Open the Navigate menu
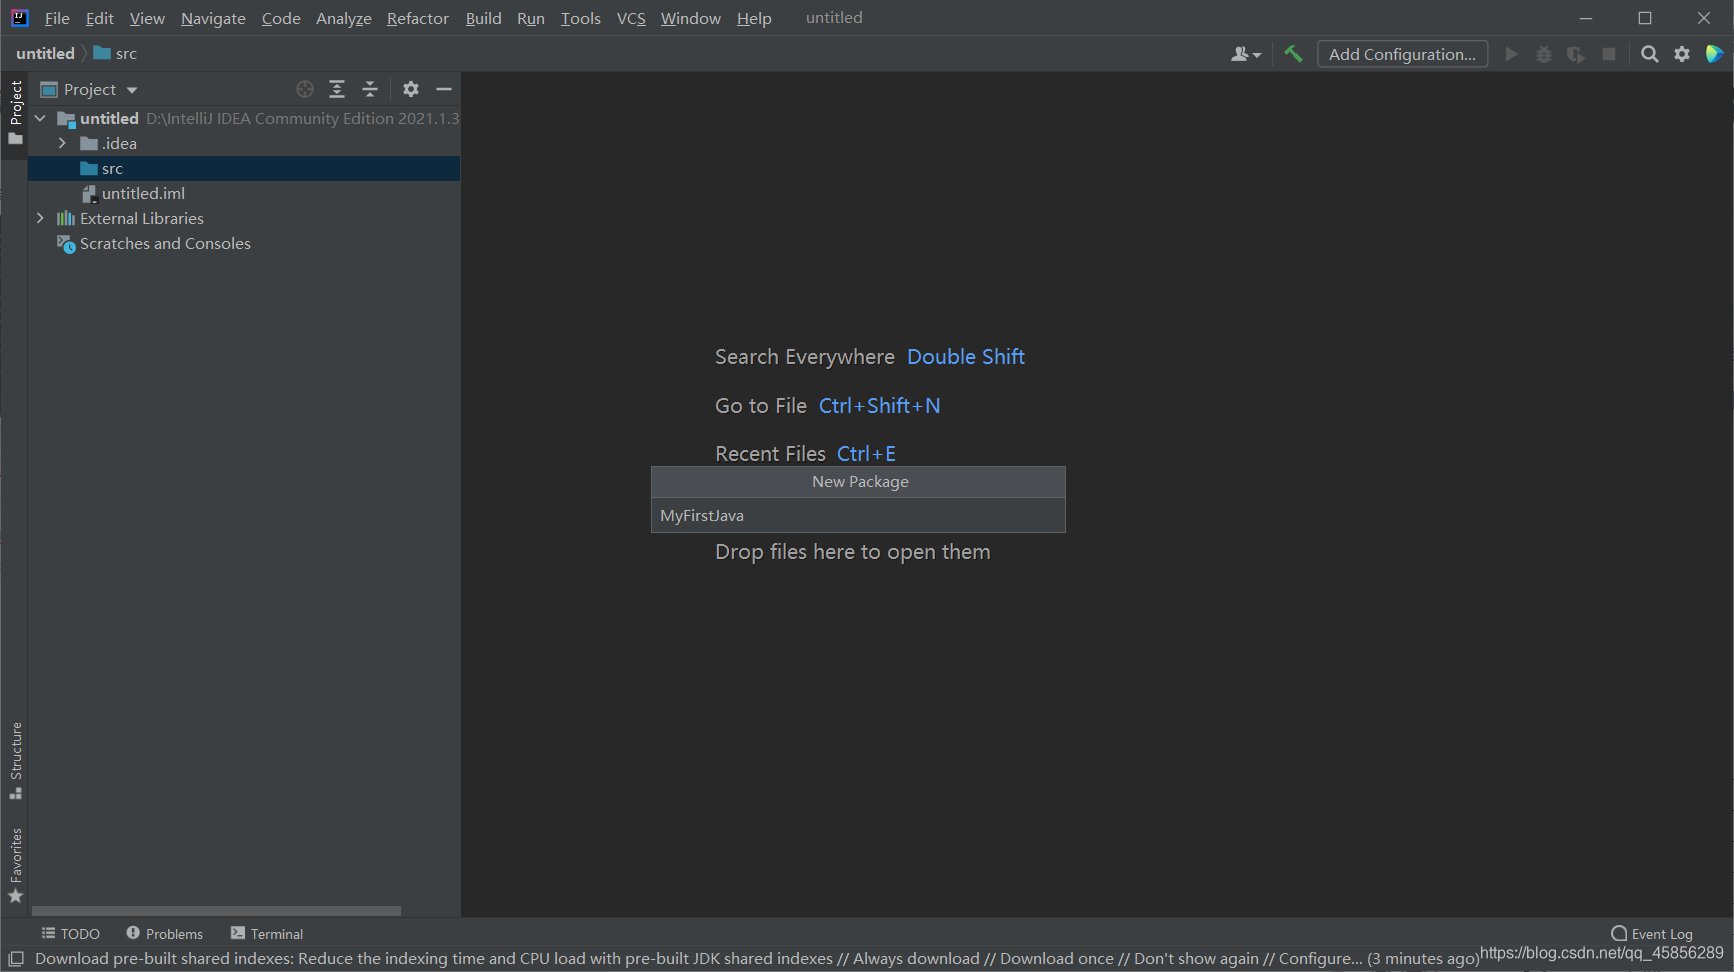The height and width of the screenshot is (972, 1734). (x=213, y=18)
